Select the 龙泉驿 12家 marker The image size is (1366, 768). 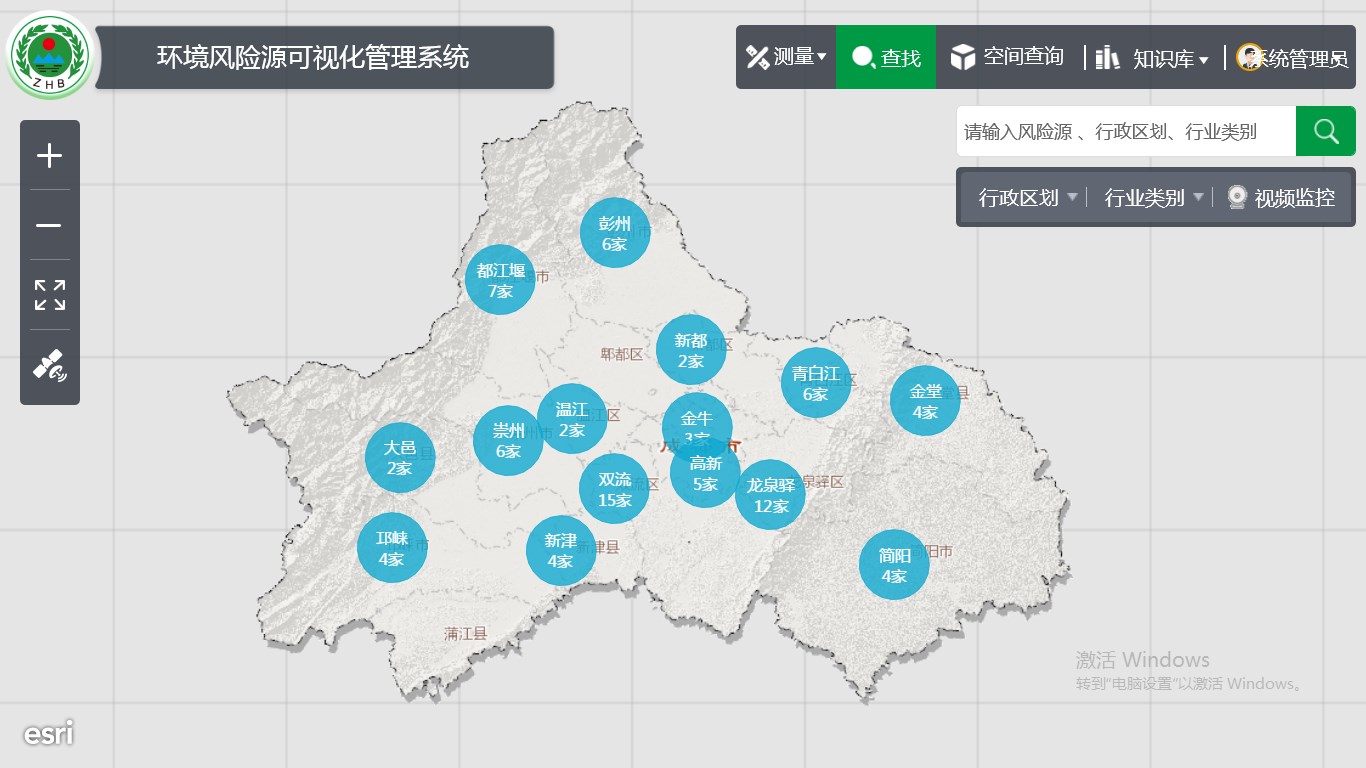[770, 495]
